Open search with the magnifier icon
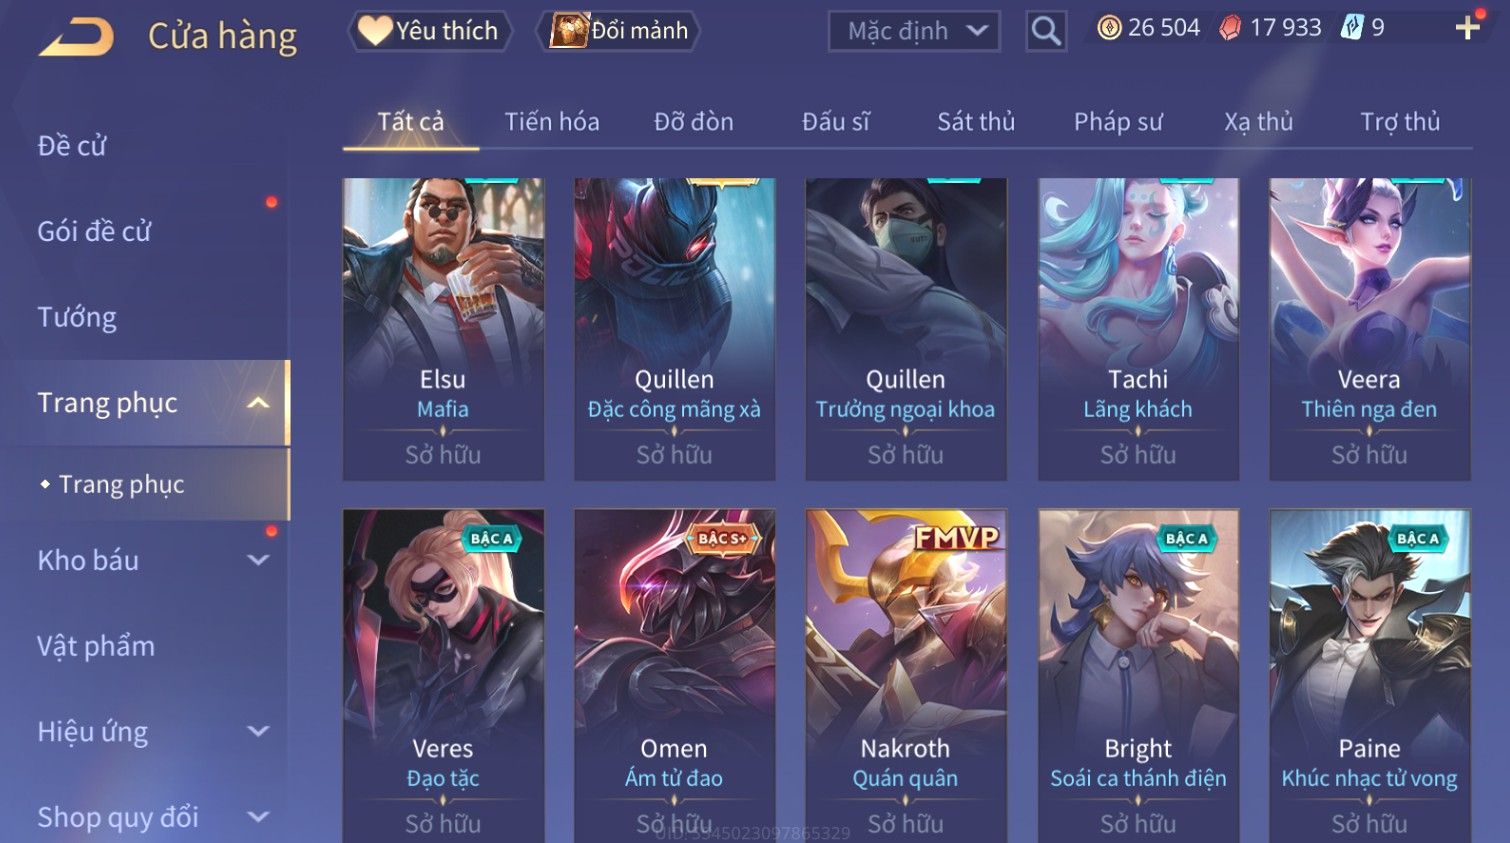Viewport: 1510px width, 843px height. [1046, 31]
